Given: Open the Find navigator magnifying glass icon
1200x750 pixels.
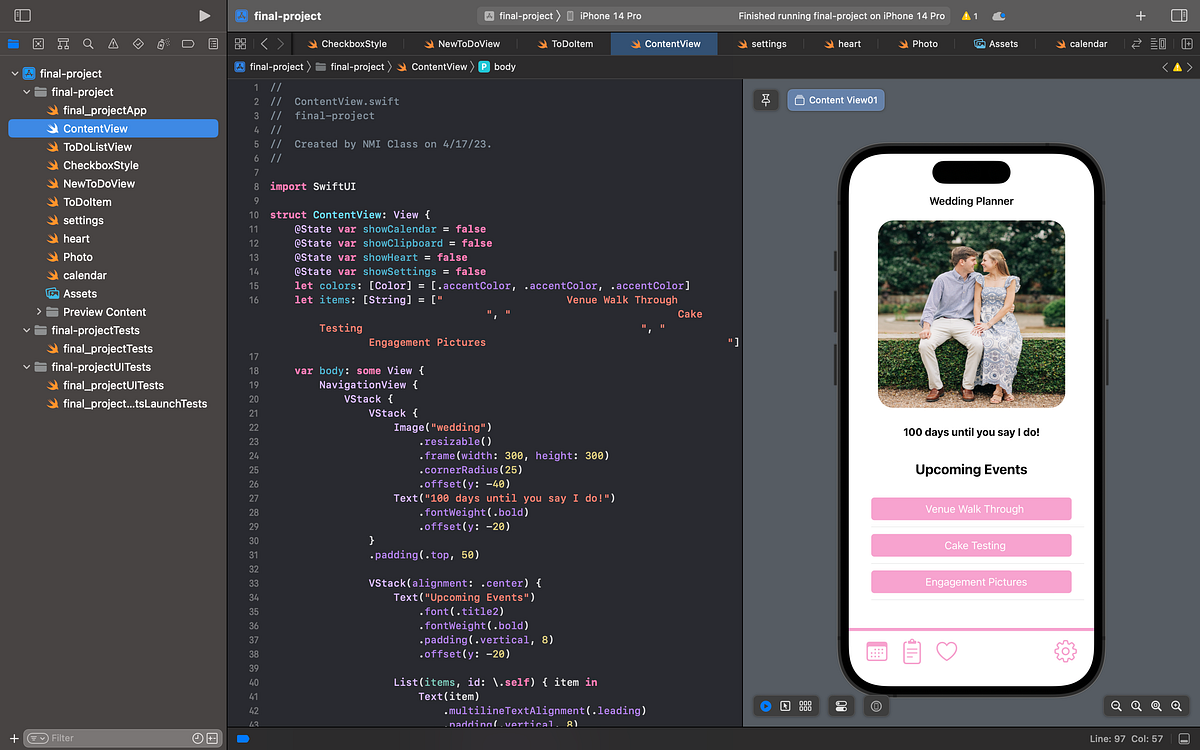Looking at the screenshot, I should tap(88, 44).
